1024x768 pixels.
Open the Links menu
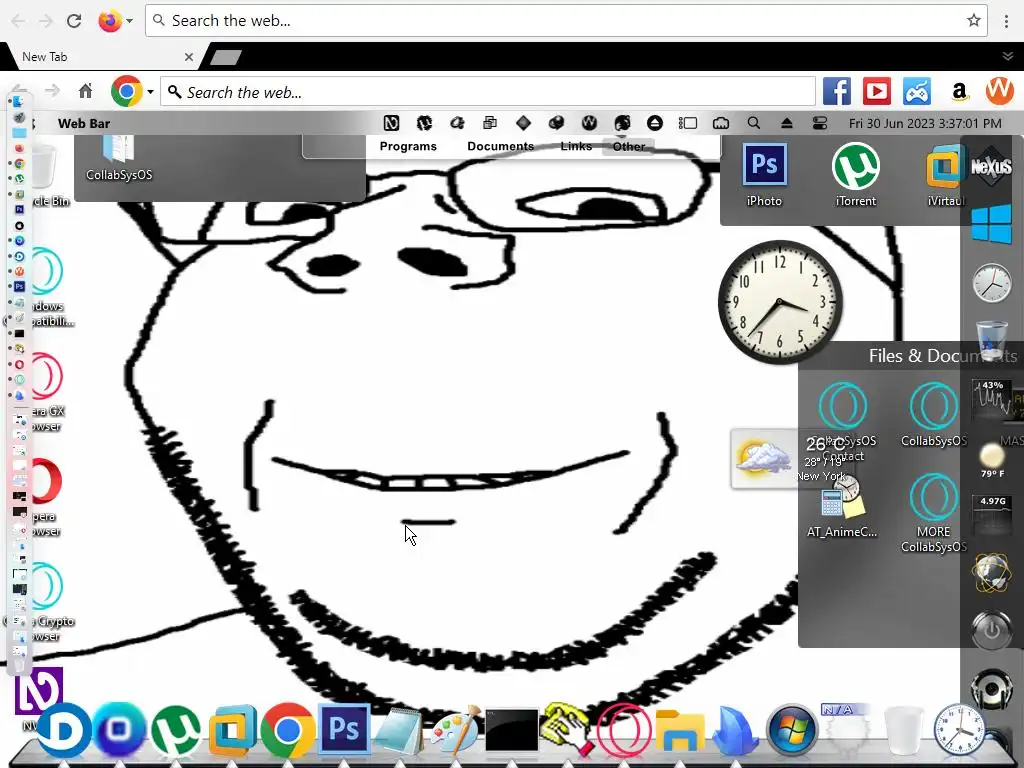point(576,146)
